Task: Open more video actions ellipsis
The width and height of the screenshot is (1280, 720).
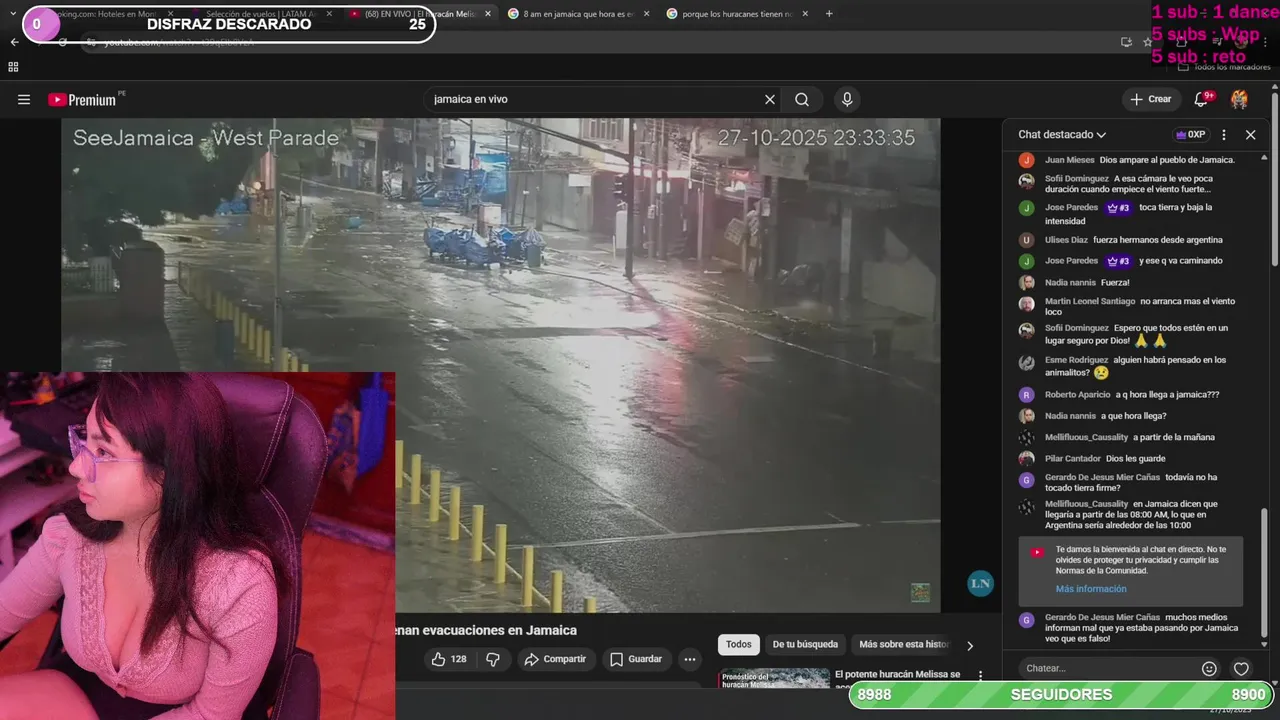Action: coord(689,659)
